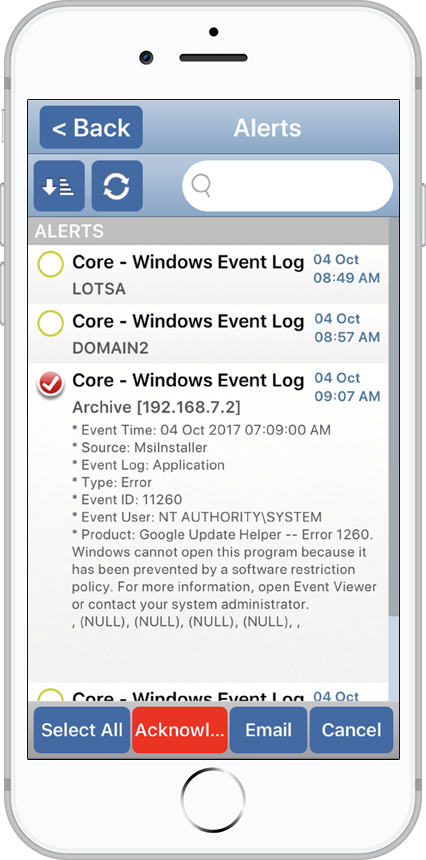Uncheck the Archive [192.168.7.2] alert
The height and width of the screenshot is (860, 426).
pyautogui.click(x=50, y=383)
